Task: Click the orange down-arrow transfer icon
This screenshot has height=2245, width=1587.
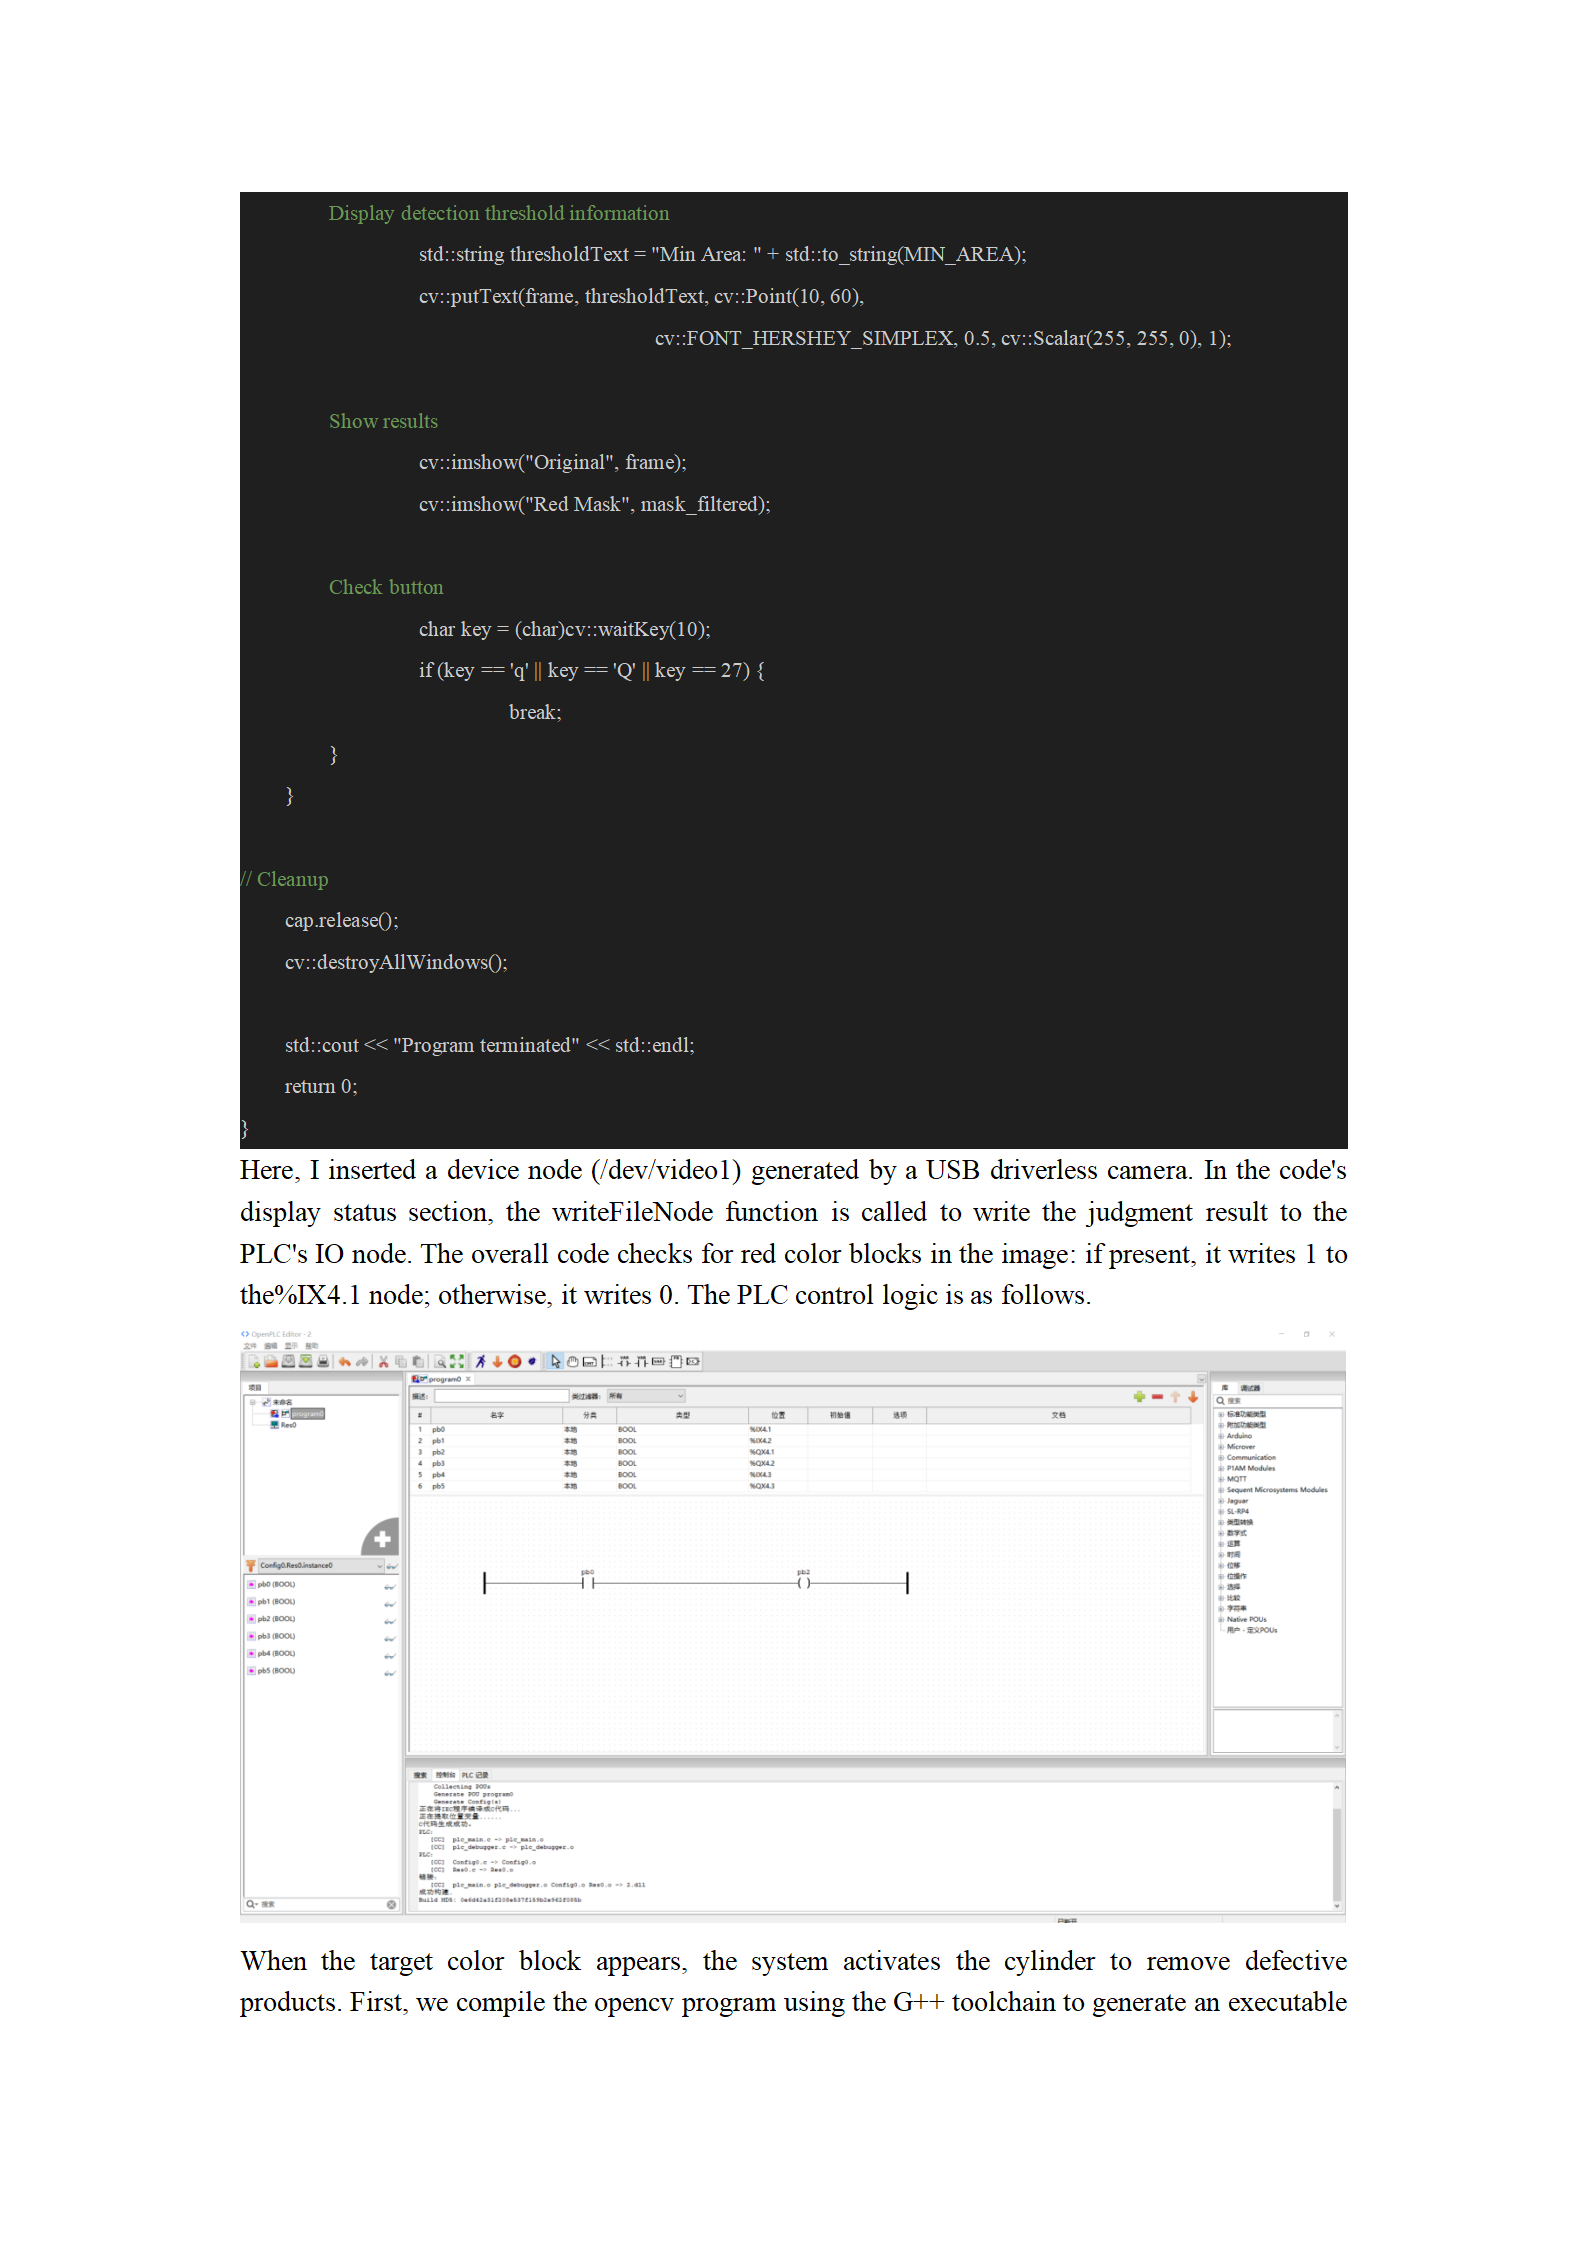Action: 497,1361
